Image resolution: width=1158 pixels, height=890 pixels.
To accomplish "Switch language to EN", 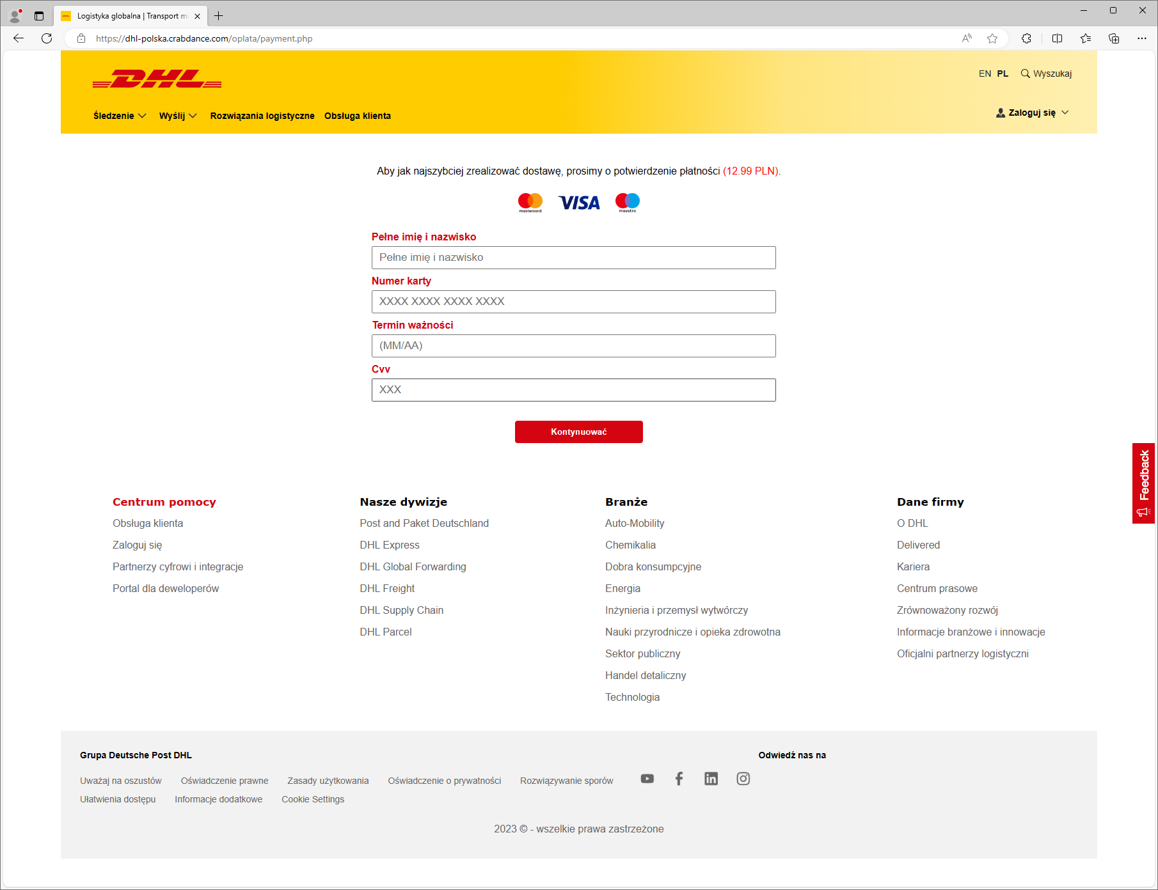I will [985, 74].
